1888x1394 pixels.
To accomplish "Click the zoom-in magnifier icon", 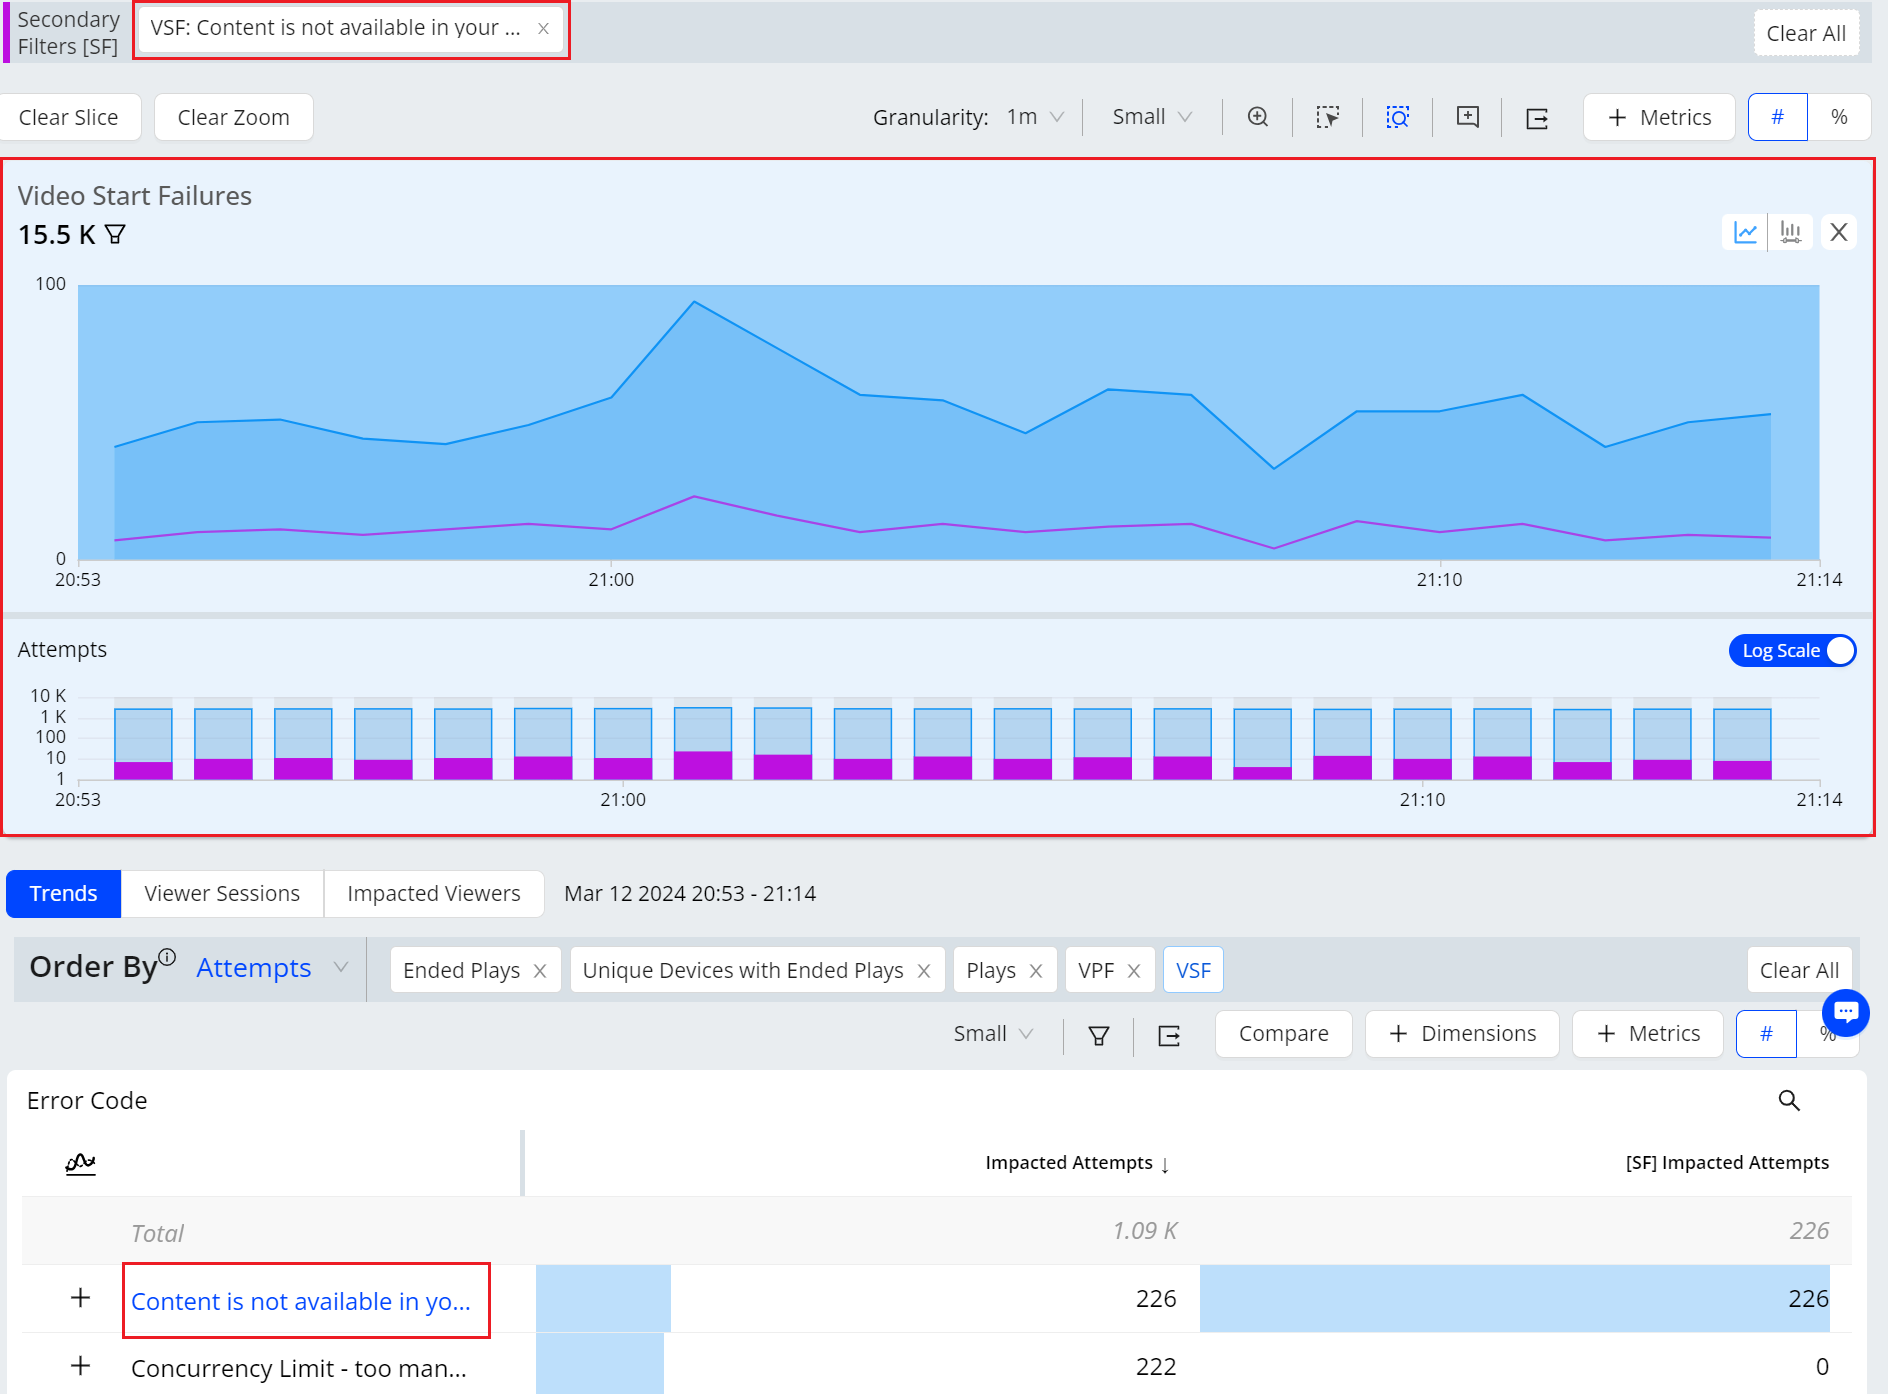I will click(1258, 117).
